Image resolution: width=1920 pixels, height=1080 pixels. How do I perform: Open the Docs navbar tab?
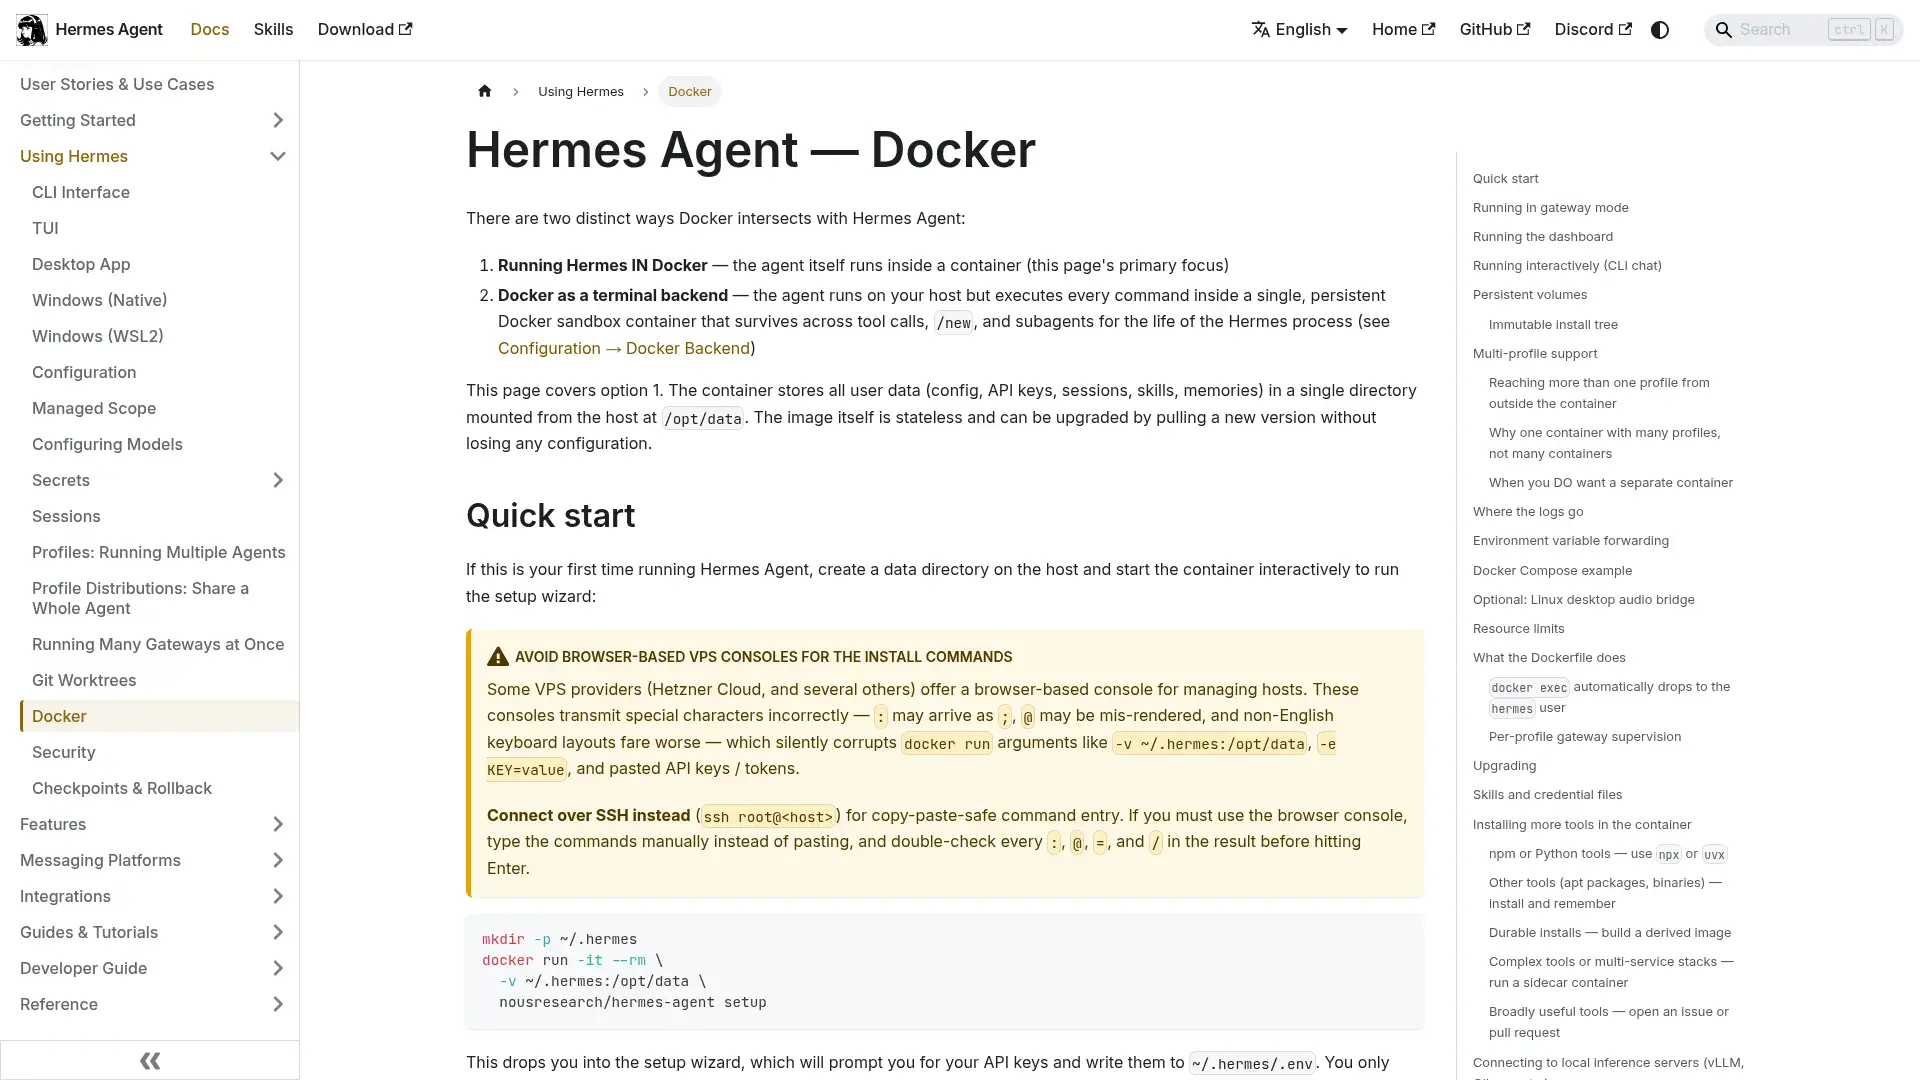click(210, 29)
